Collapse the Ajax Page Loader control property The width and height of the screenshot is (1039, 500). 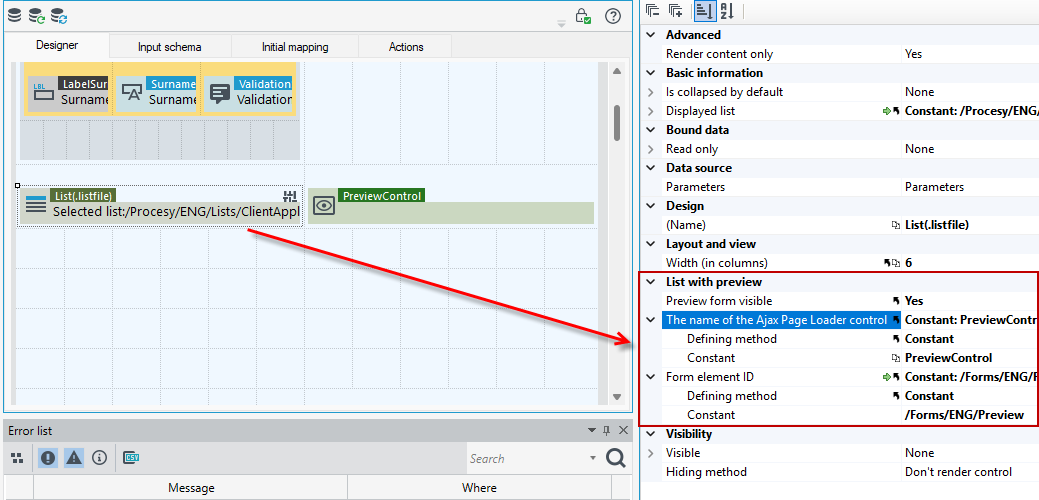point(651,320)
